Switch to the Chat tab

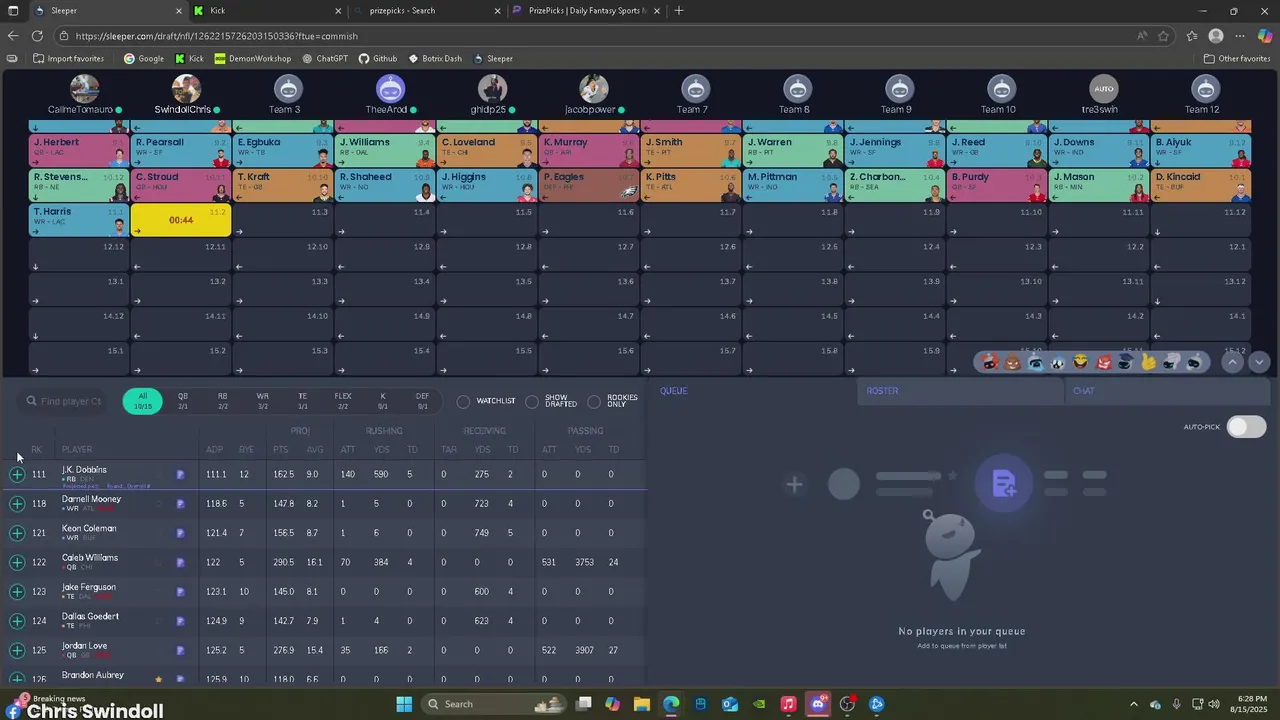1166,391
